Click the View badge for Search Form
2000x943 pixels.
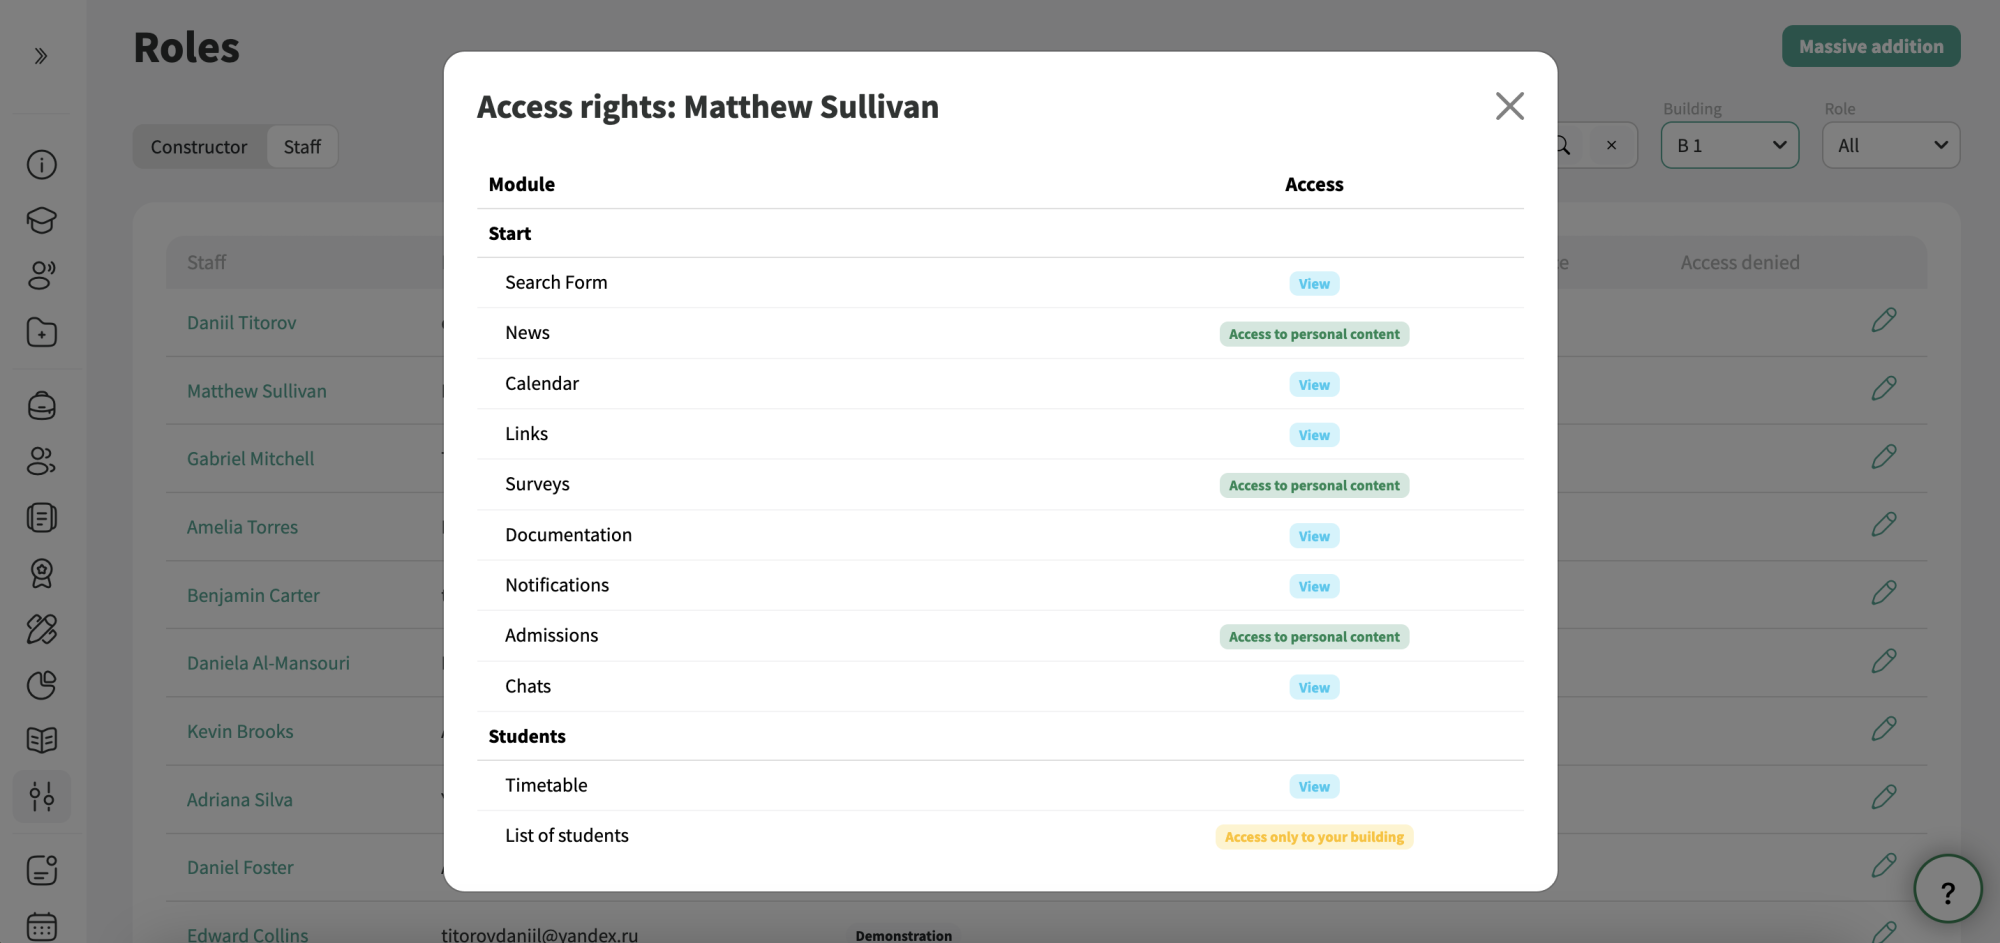[1314, 284]
